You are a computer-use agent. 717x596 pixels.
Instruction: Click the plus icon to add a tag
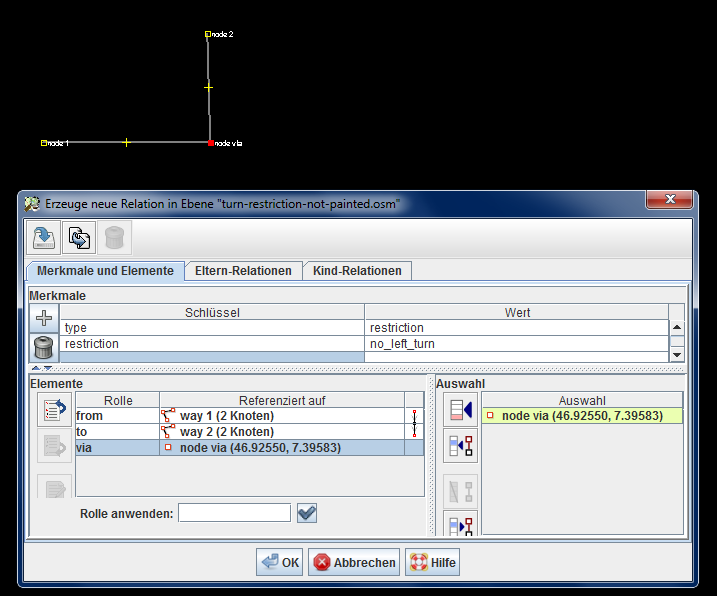[x=44, y=318]
